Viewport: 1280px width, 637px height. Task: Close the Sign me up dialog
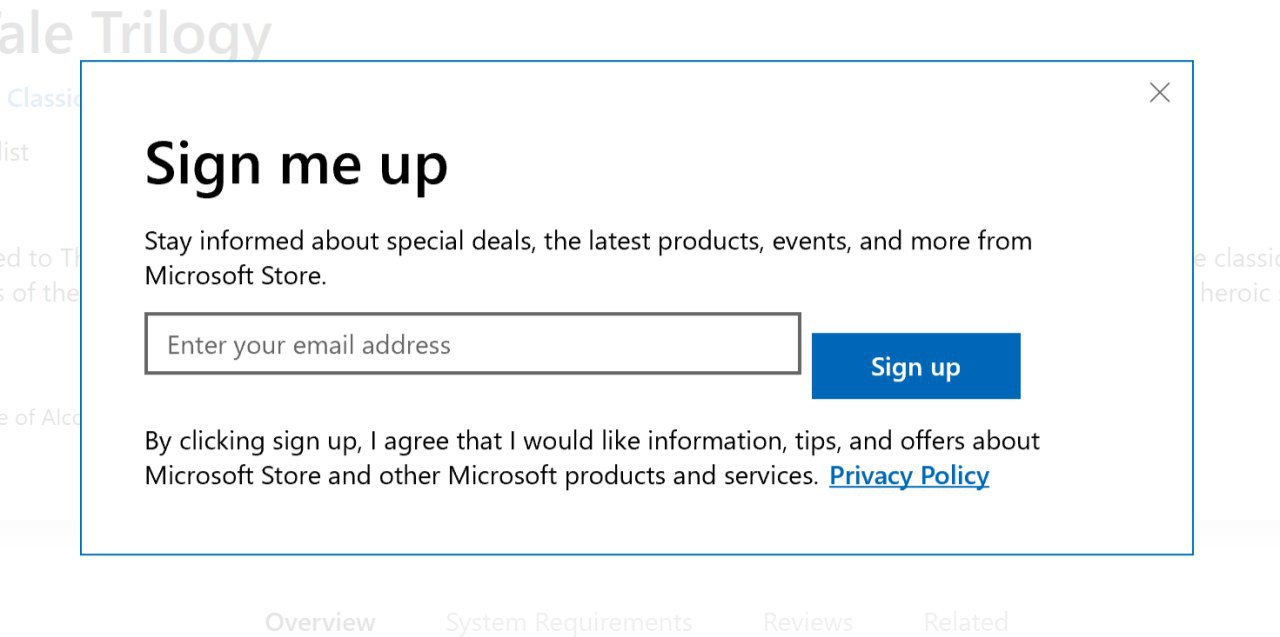pos(1159,93)
